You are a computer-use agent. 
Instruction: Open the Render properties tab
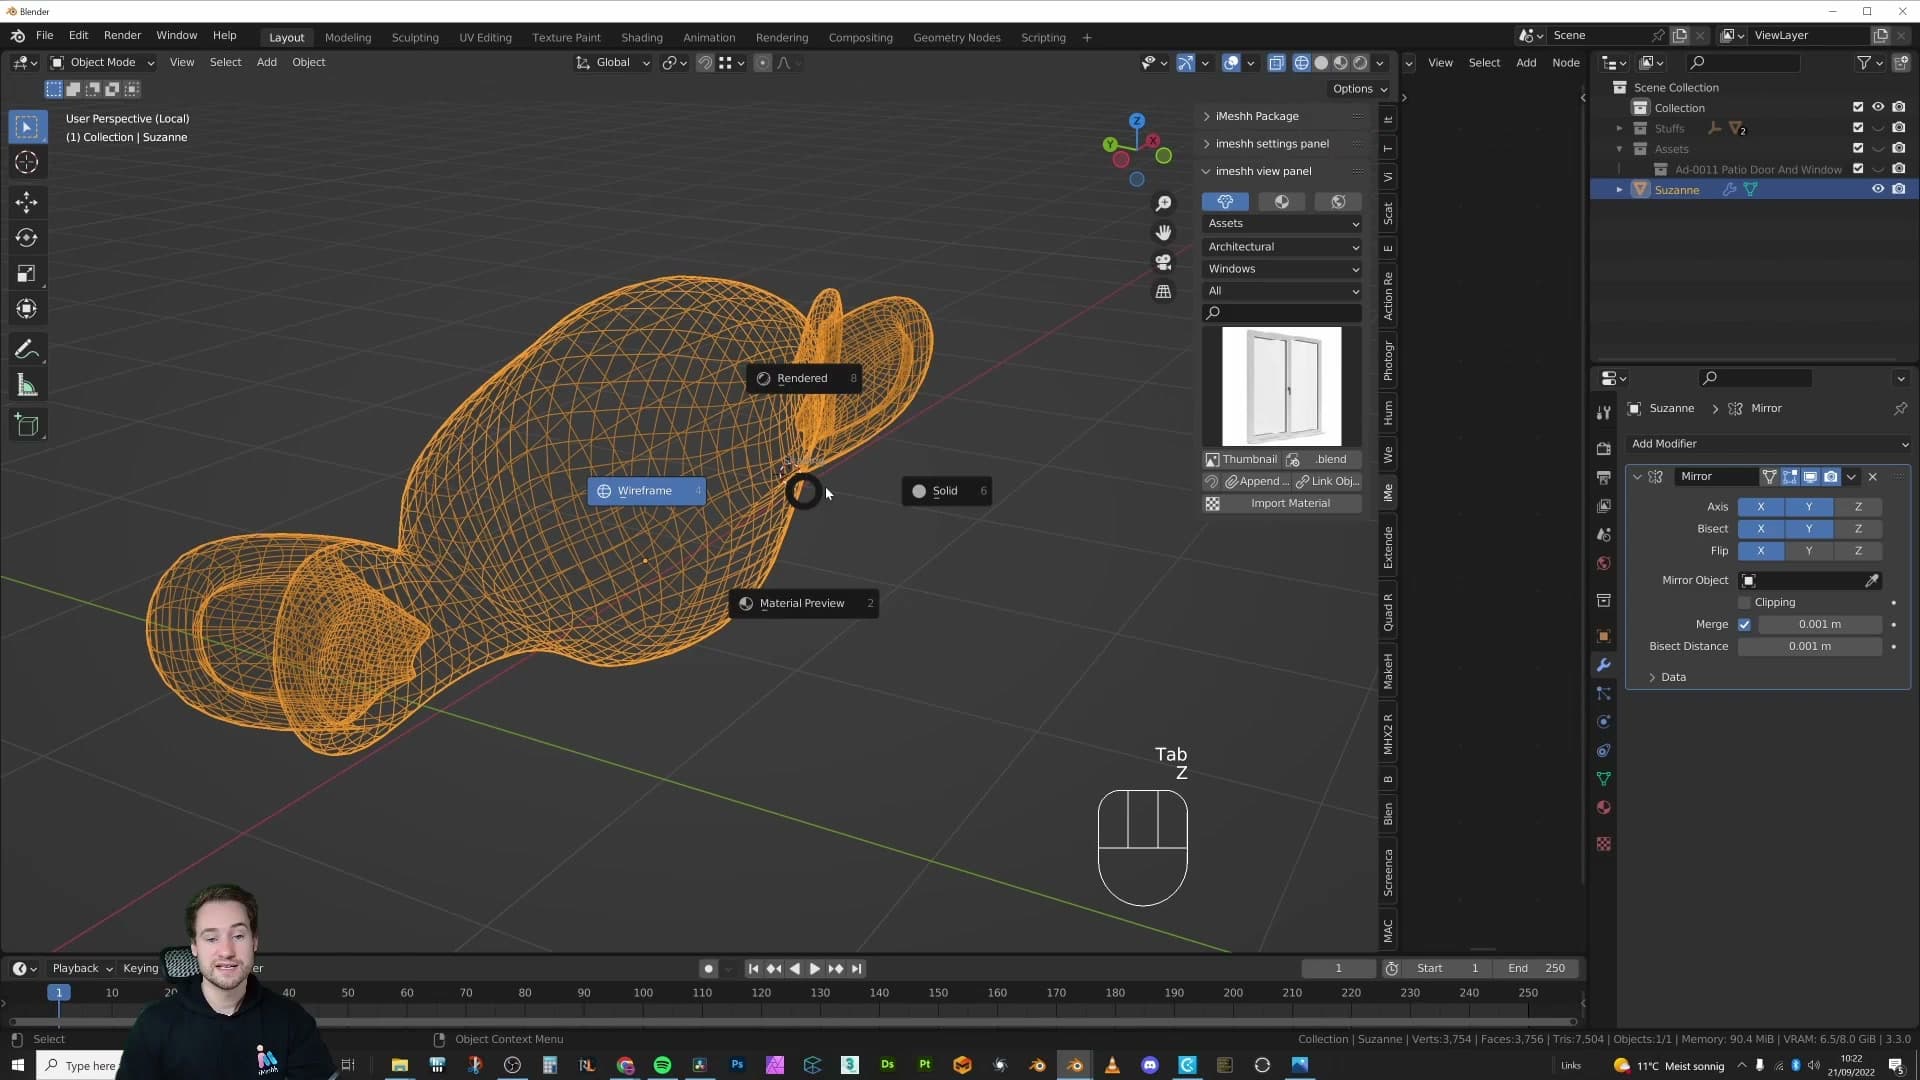(x=1604, y=449)
